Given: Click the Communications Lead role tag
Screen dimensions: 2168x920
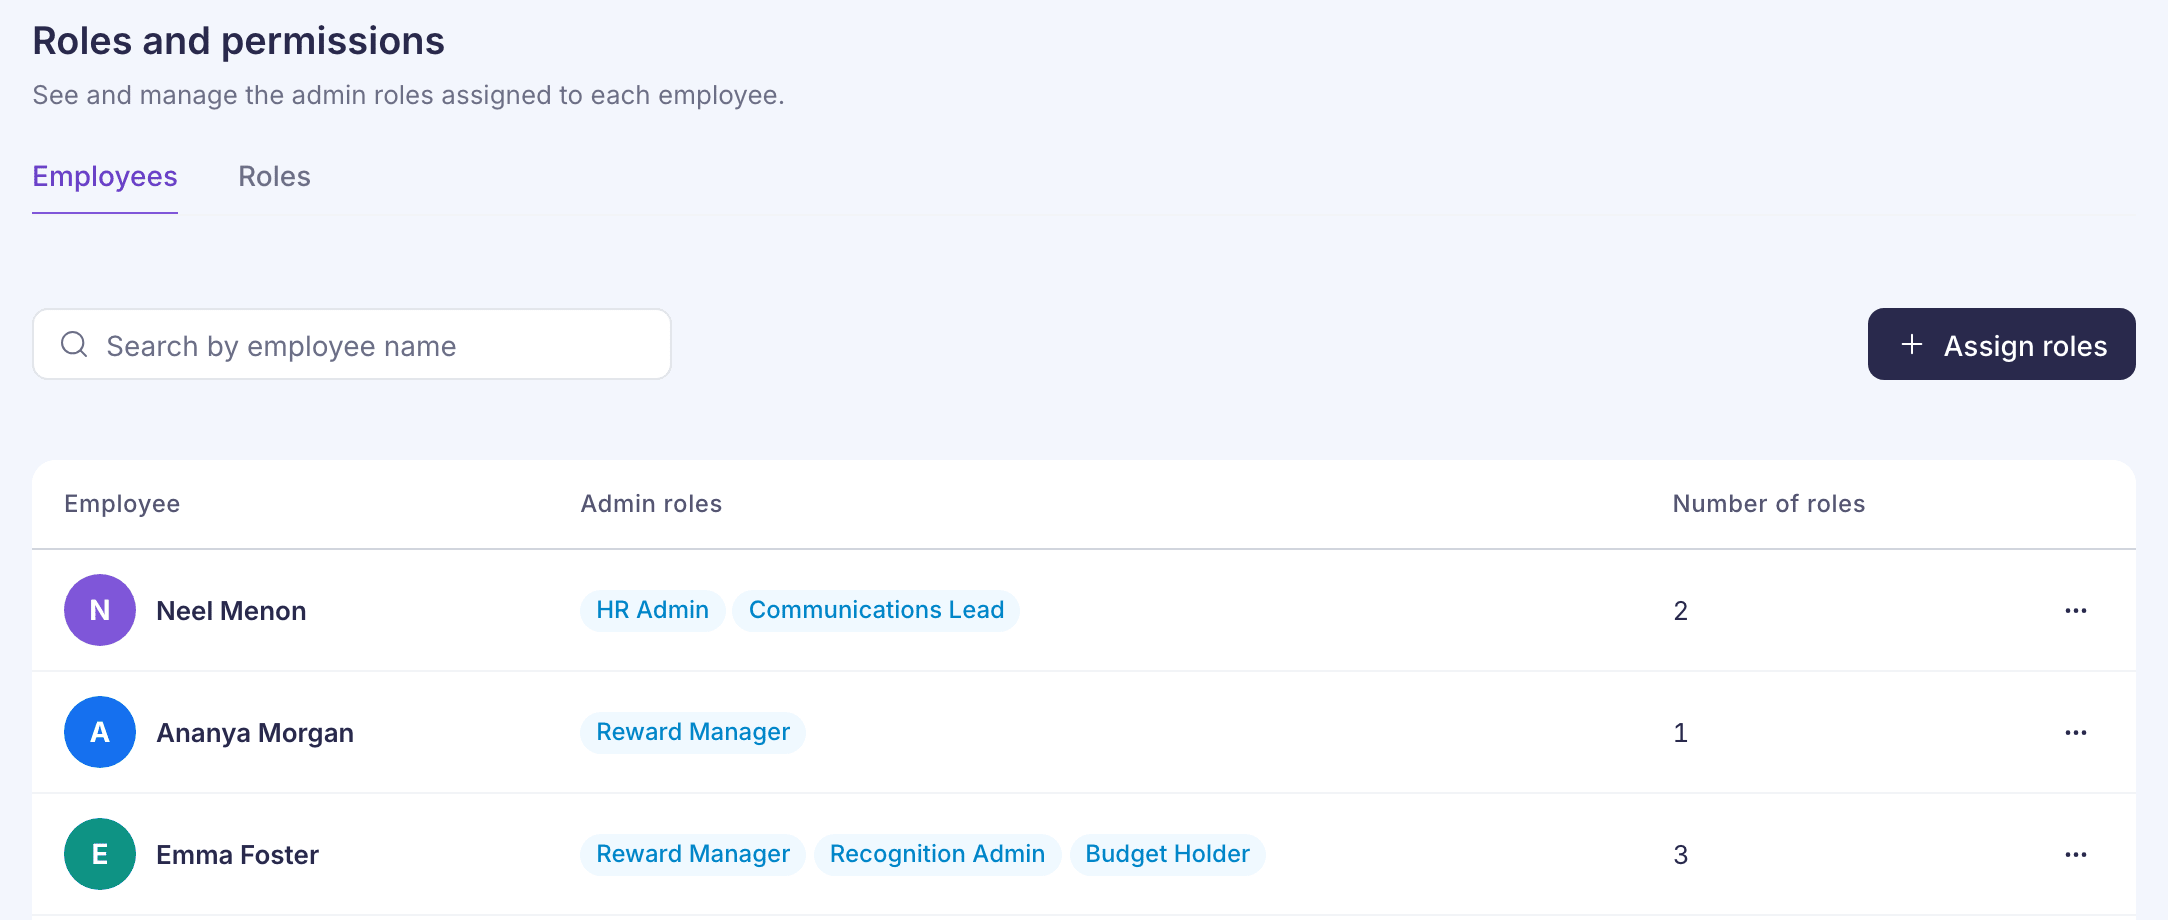Looking at the screenshot, I should click(x=876, y=610).
